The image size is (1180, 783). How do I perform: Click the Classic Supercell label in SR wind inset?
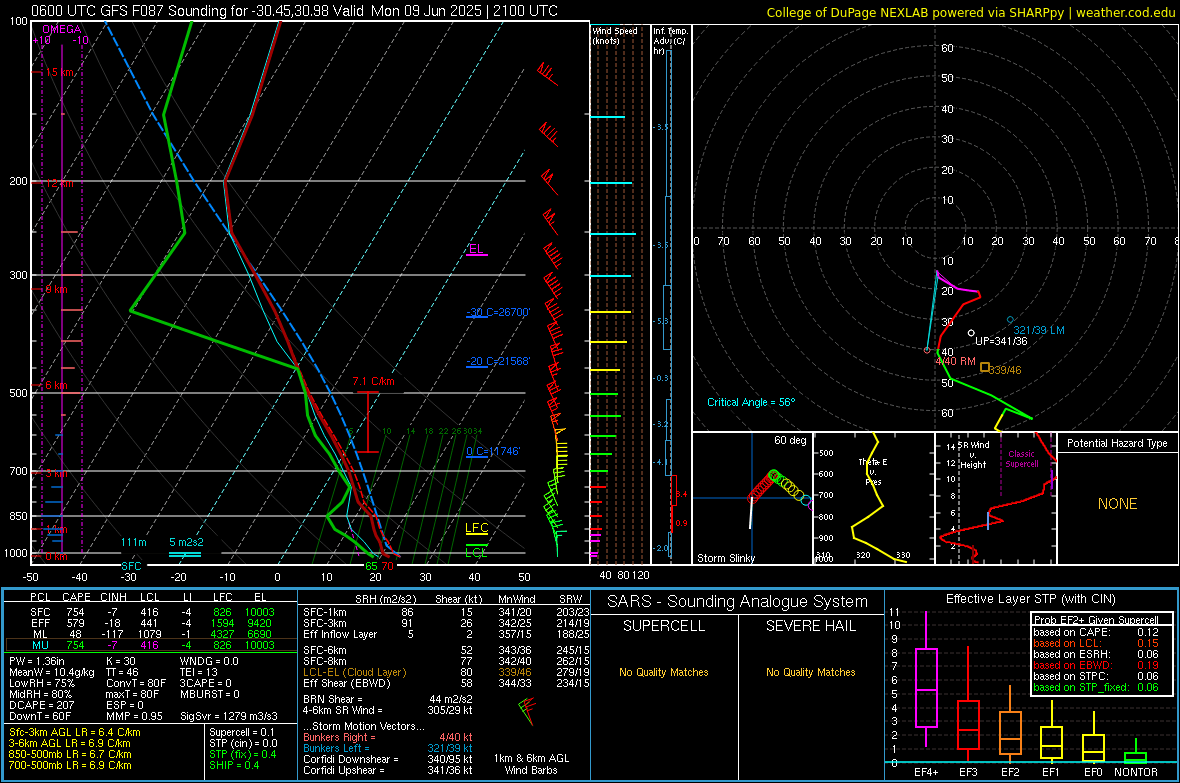click(1022, 459)
